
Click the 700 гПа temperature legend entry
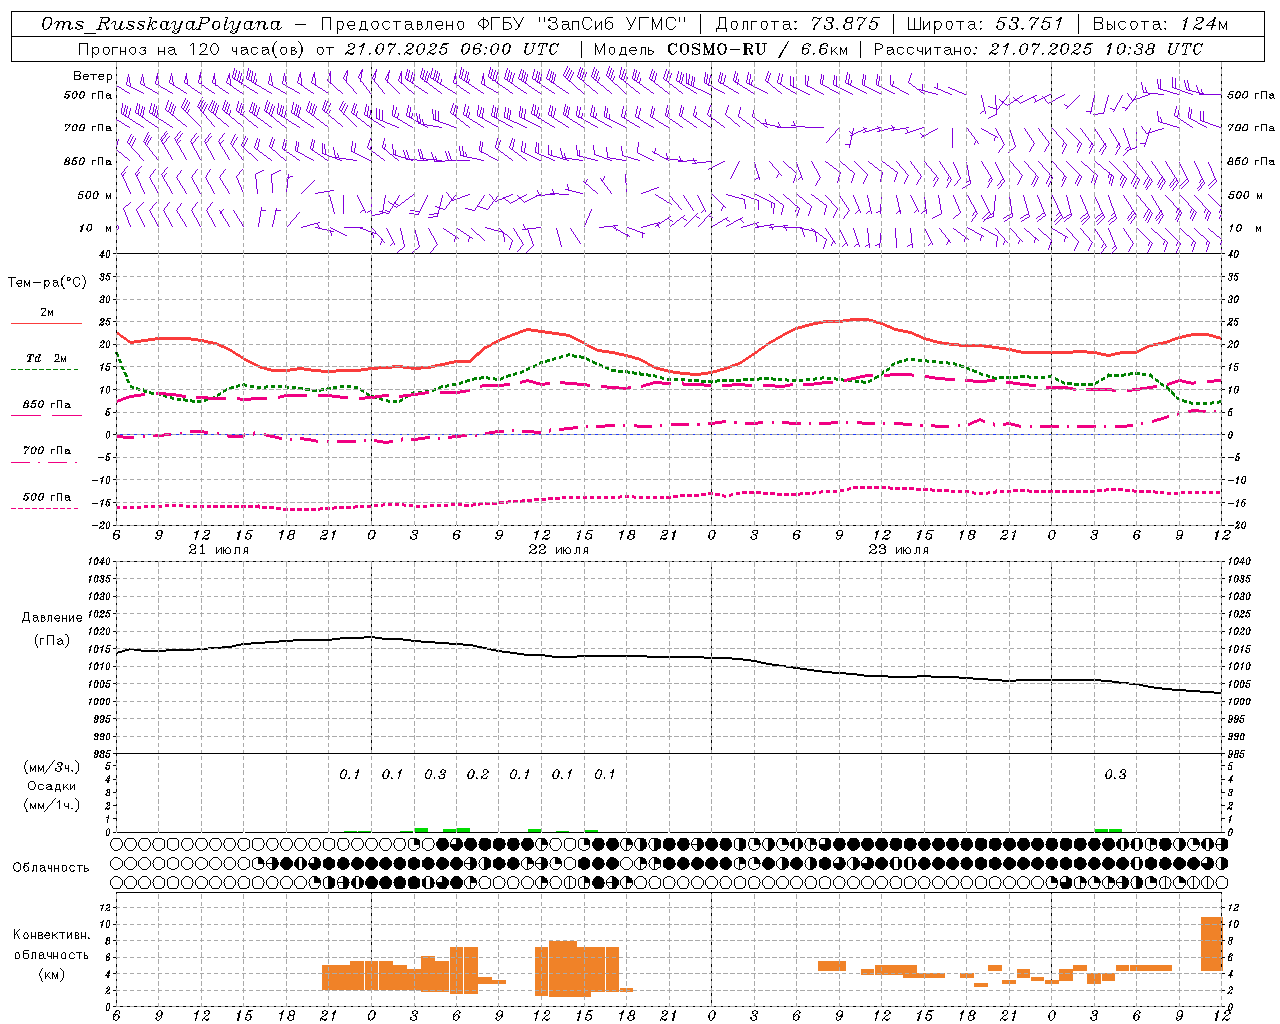click(46, 451)
